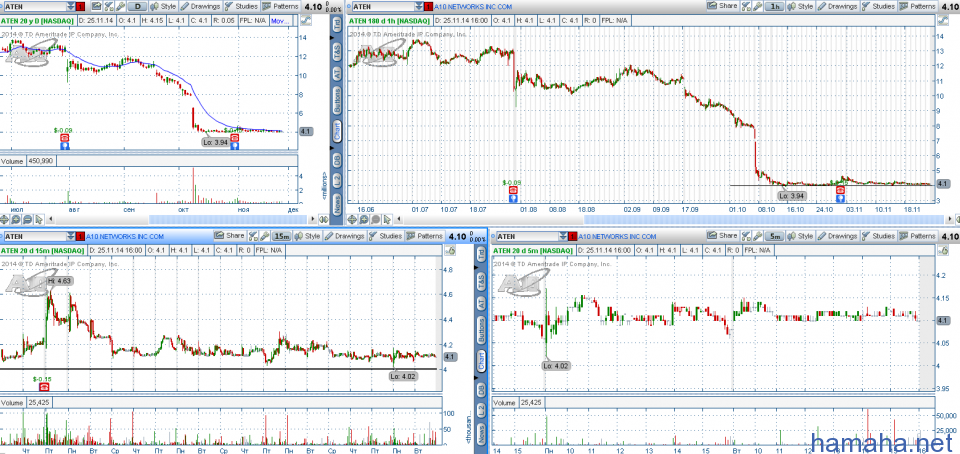Zoom in using magnifier below daily chart
Image resolution: width=960 pixels, height=454 pixels.
[16, 219]
